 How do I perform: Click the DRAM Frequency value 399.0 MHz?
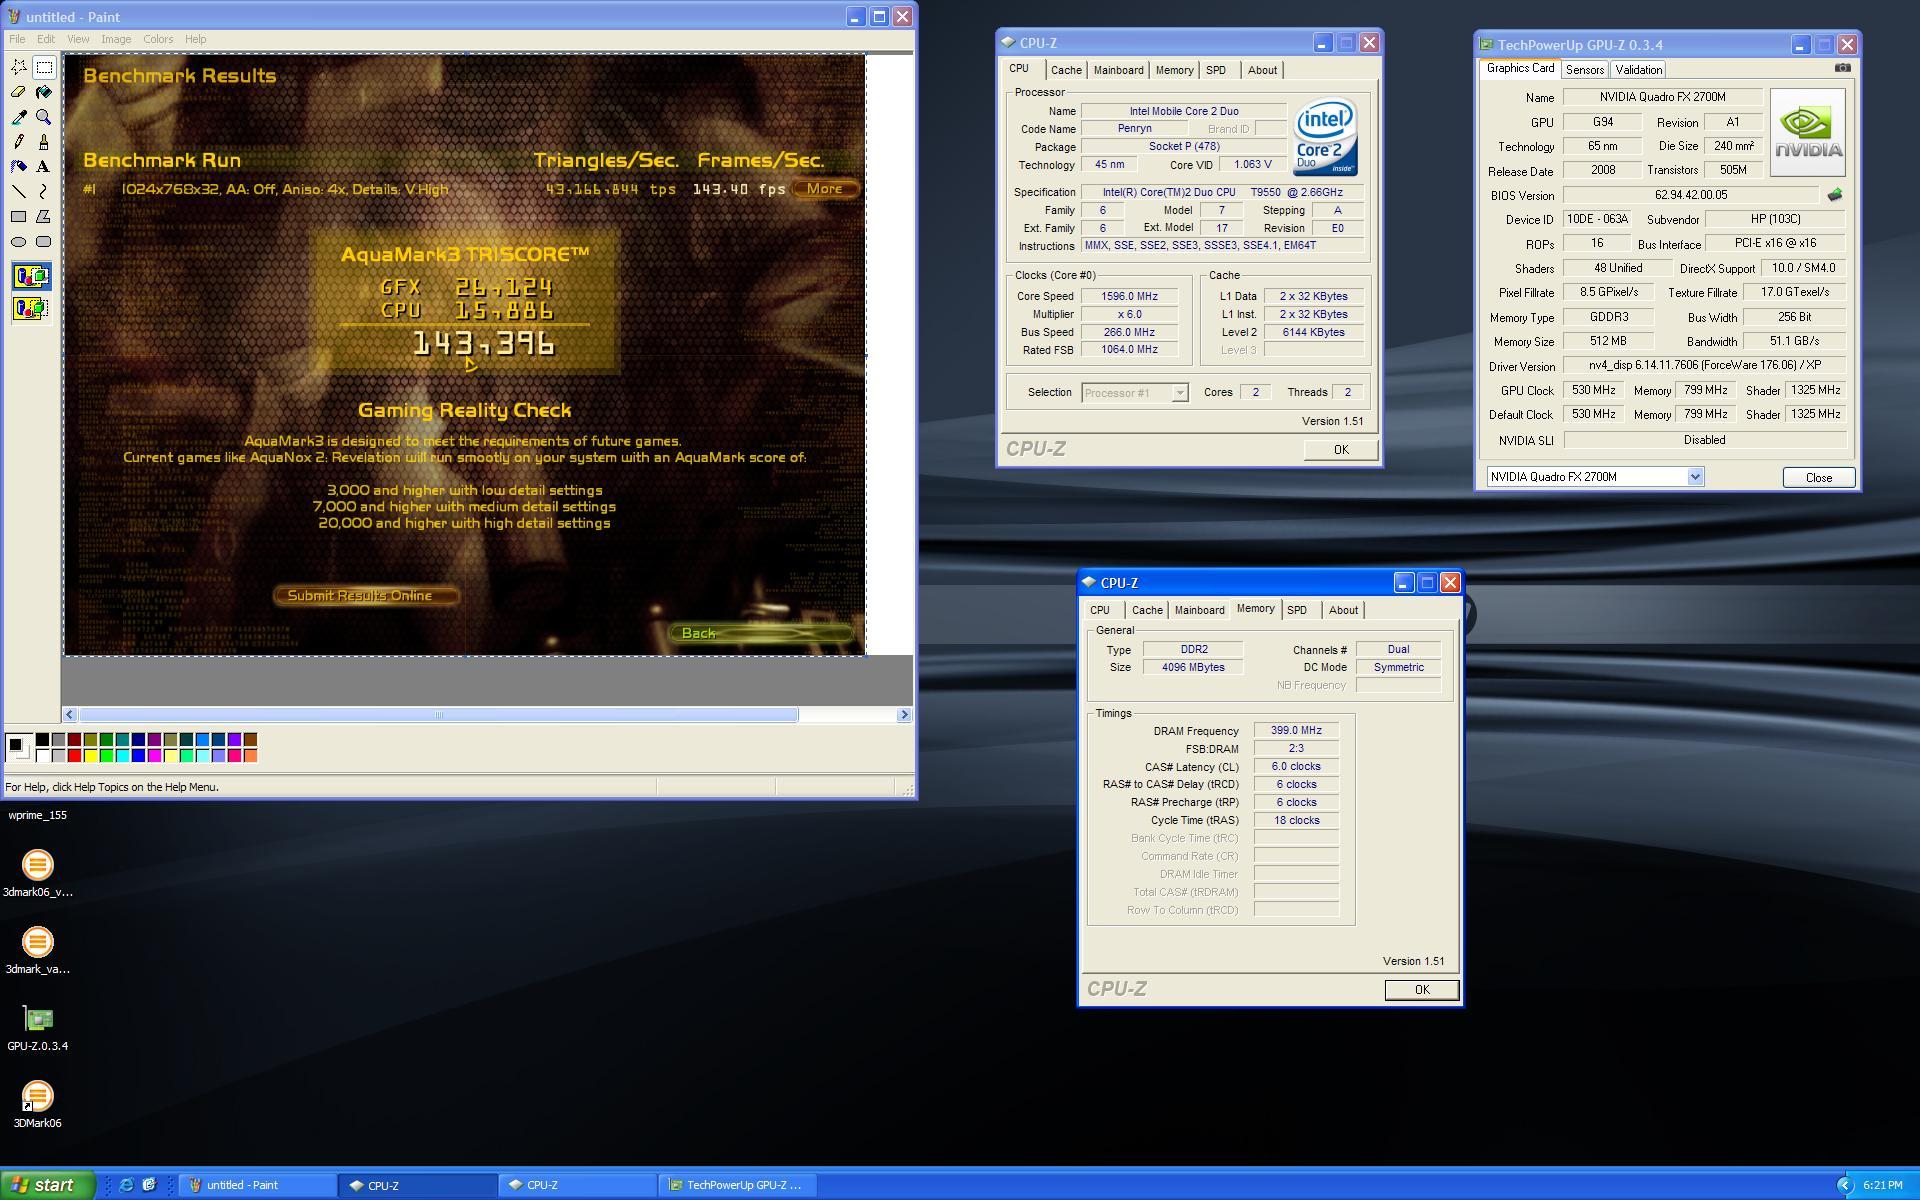point(1296,731)
